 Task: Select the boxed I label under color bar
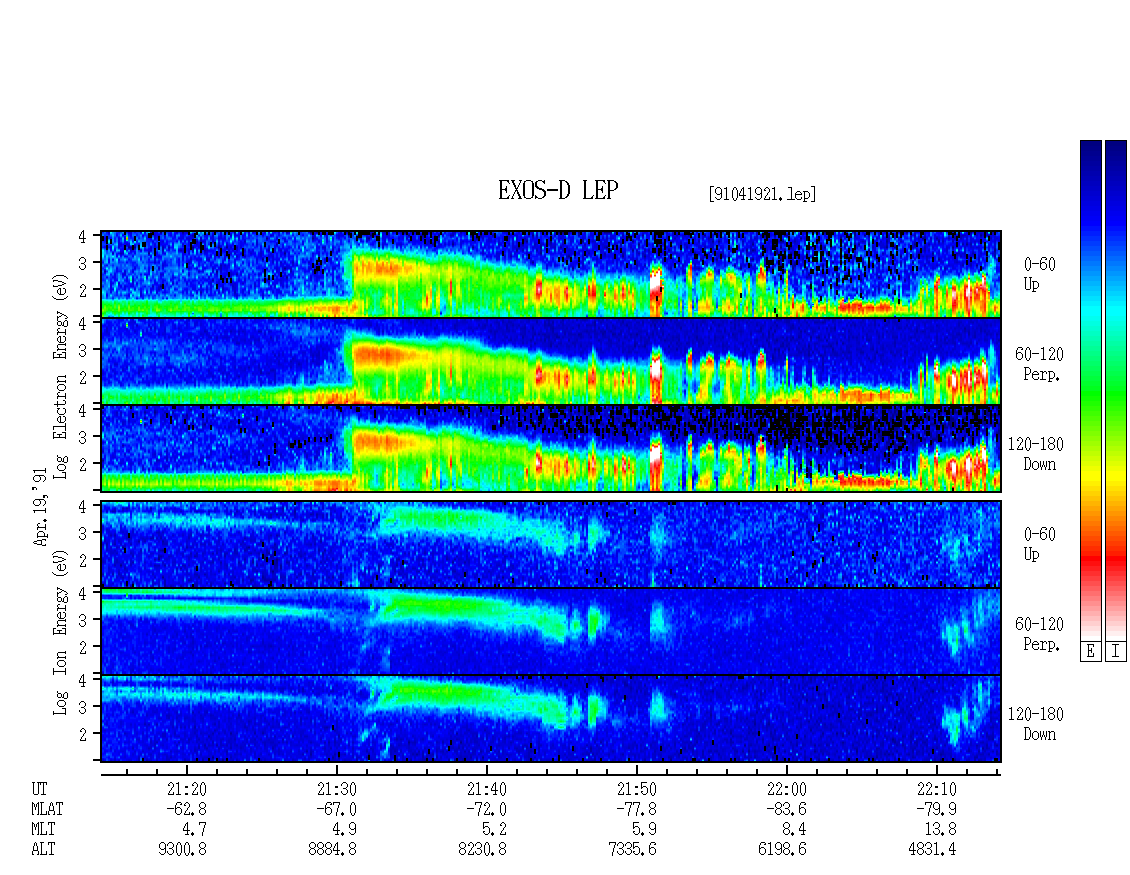[1116, 651]
